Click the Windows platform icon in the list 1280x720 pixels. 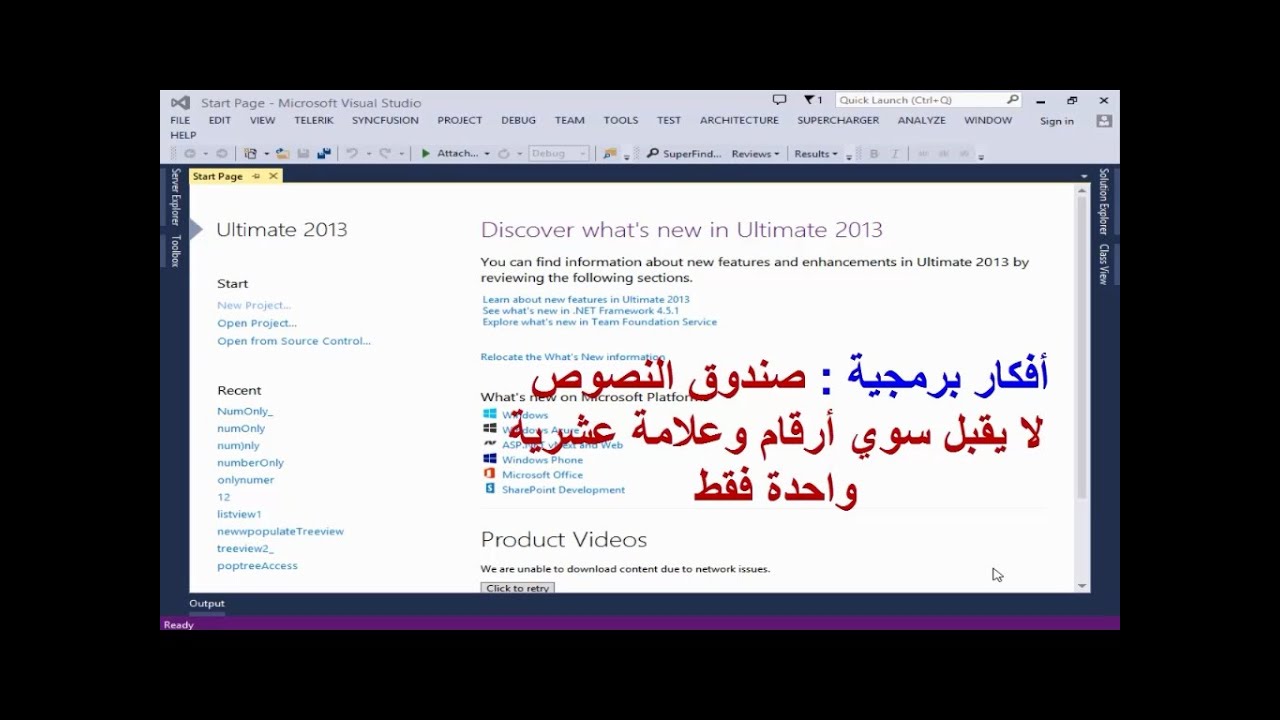[490, 414]
